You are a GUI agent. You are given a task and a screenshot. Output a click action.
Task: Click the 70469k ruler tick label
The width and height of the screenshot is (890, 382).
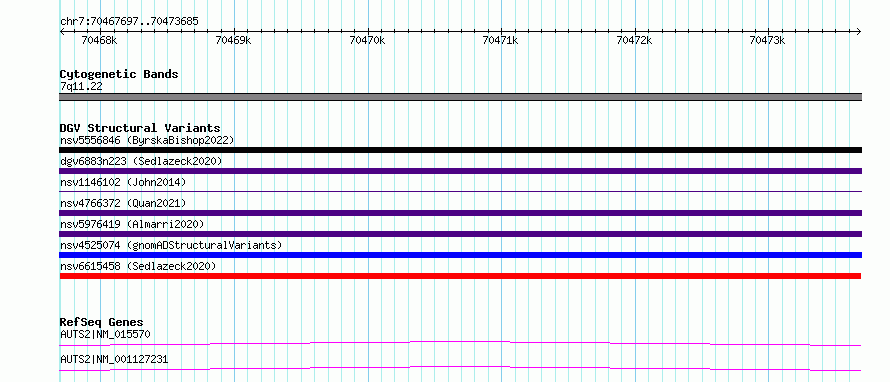tap(233, 40)
